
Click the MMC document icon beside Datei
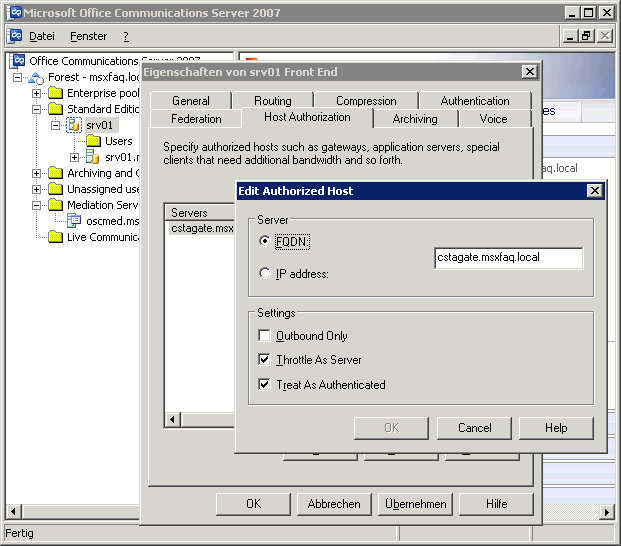pyautogui.click(x=16, y=36)
